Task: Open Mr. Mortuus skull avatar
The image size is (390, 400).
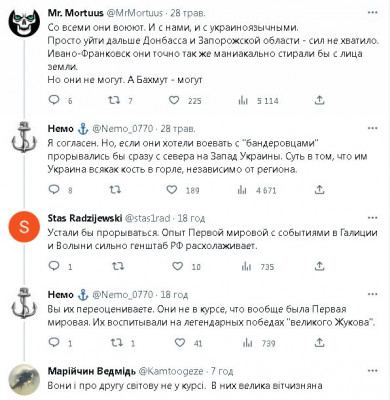Action: (24, 23)
